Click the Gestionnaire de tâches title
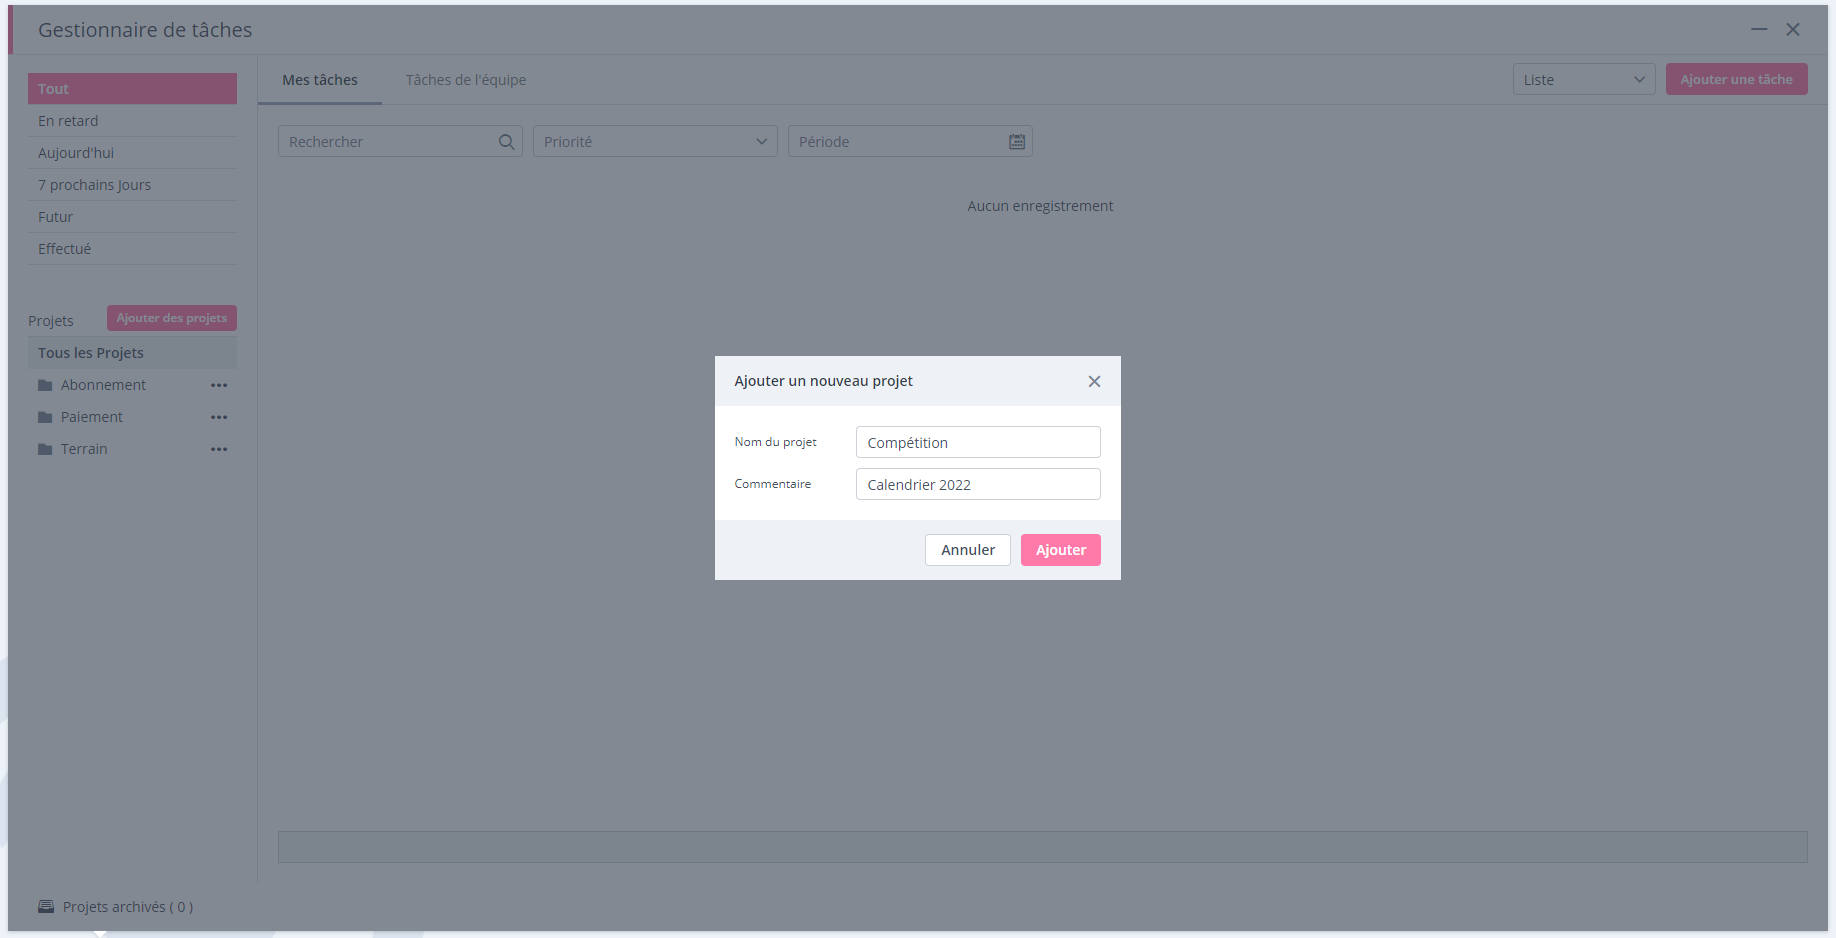 [x=145, y=30]
